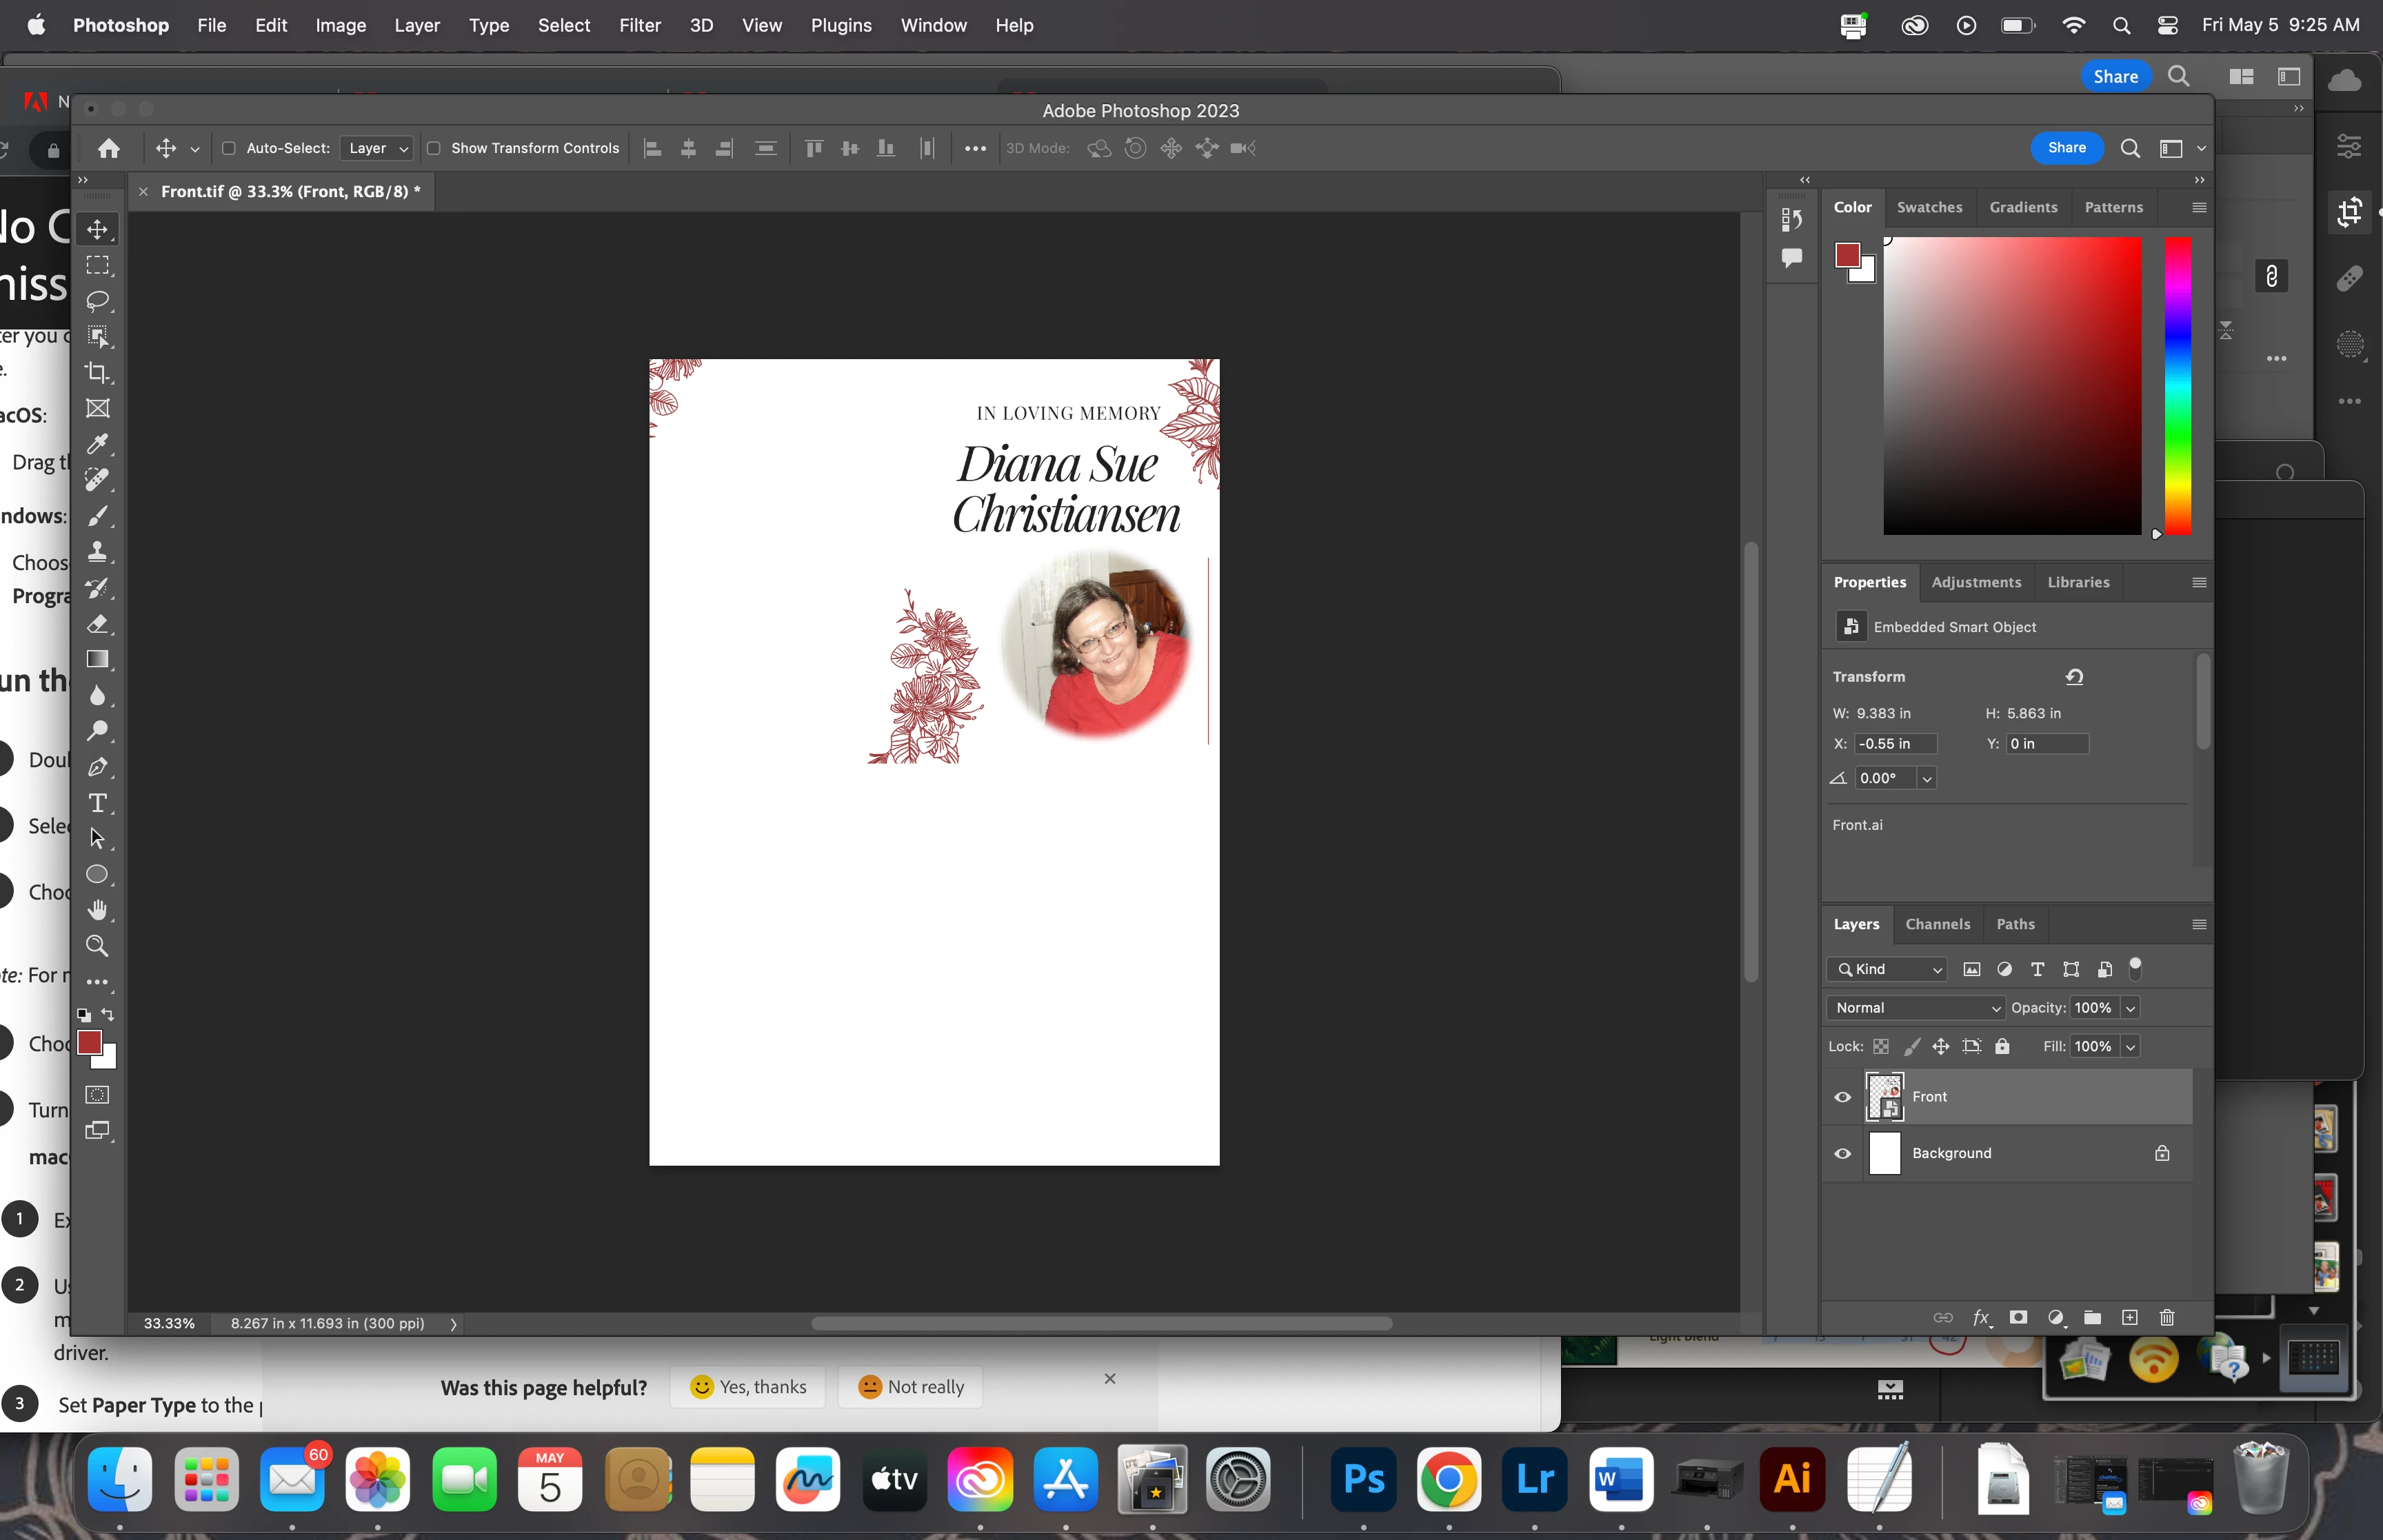Expand the Opacity slider dropdown
The height and width of the screenshot is (1540, 2383).
(2130, 1008)
